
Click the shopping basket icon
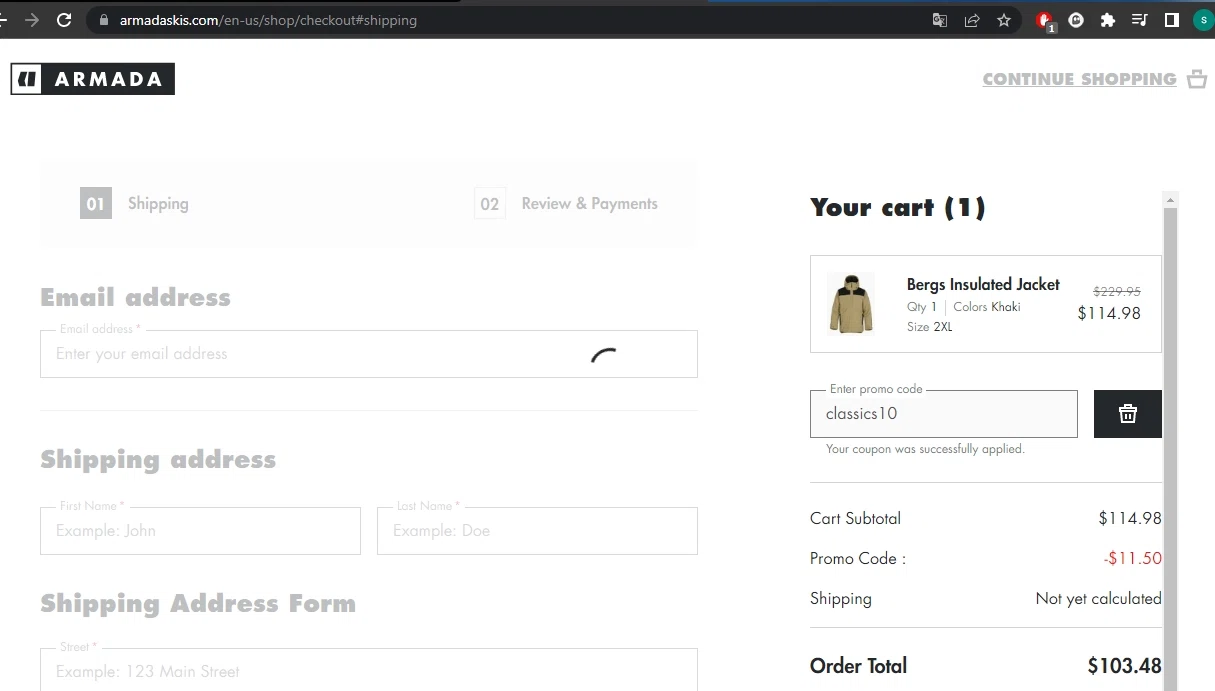[x=1197, y=79]
